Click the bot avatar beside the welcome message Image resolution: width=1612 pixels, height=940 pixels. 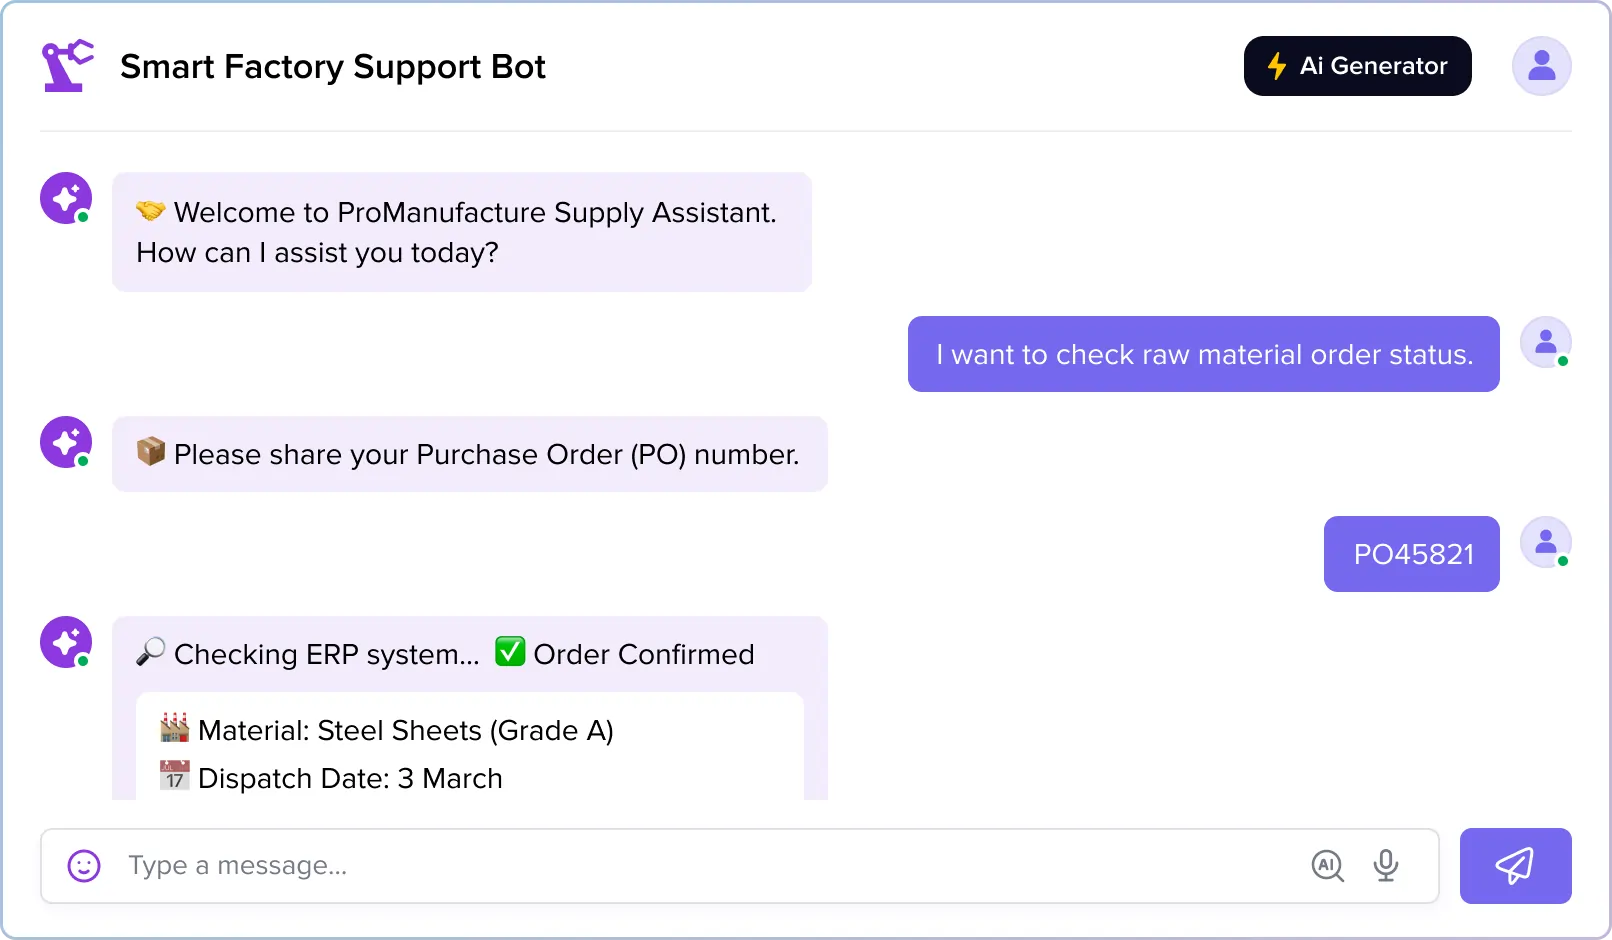click(x=66, y=198)
